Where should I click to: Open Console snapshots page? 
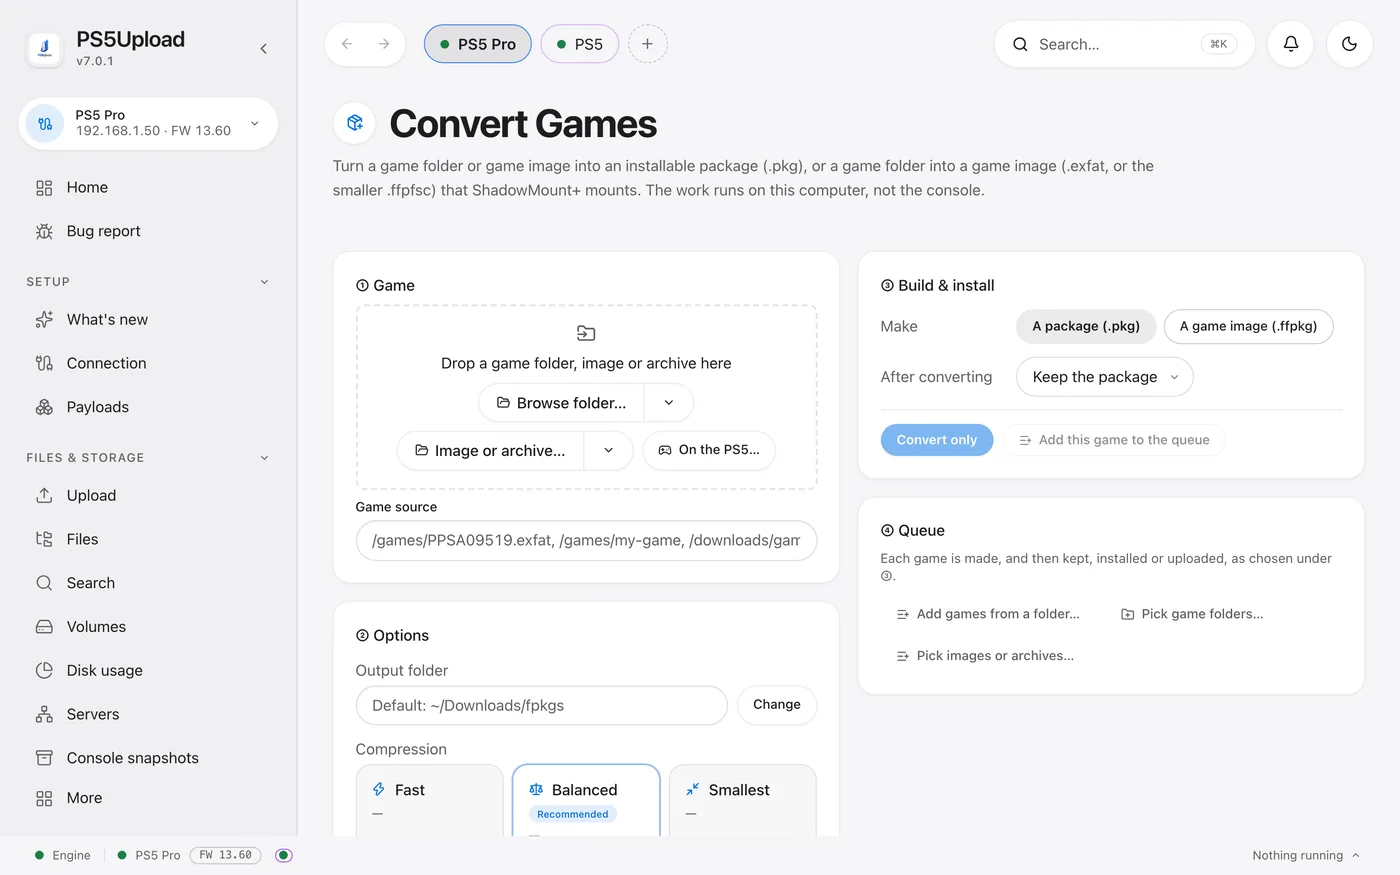(148, 758)
